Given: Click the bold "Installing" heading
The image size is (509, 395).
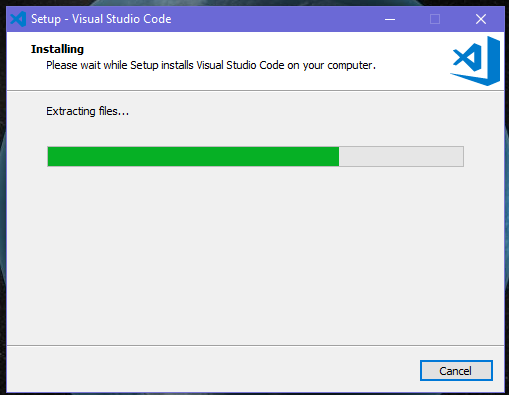Looking at the screenshot, I should click(x=57, y=49).
